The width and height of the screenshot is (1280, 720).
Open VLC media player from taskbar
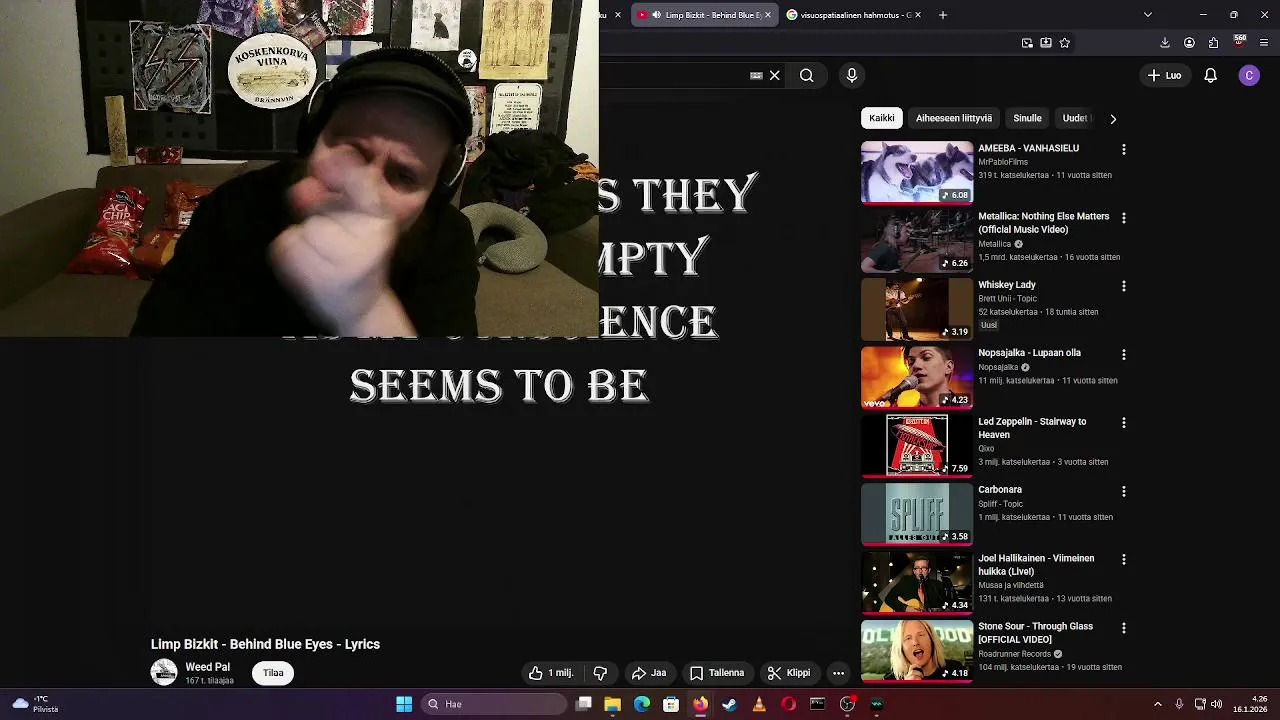coord(759,704)
